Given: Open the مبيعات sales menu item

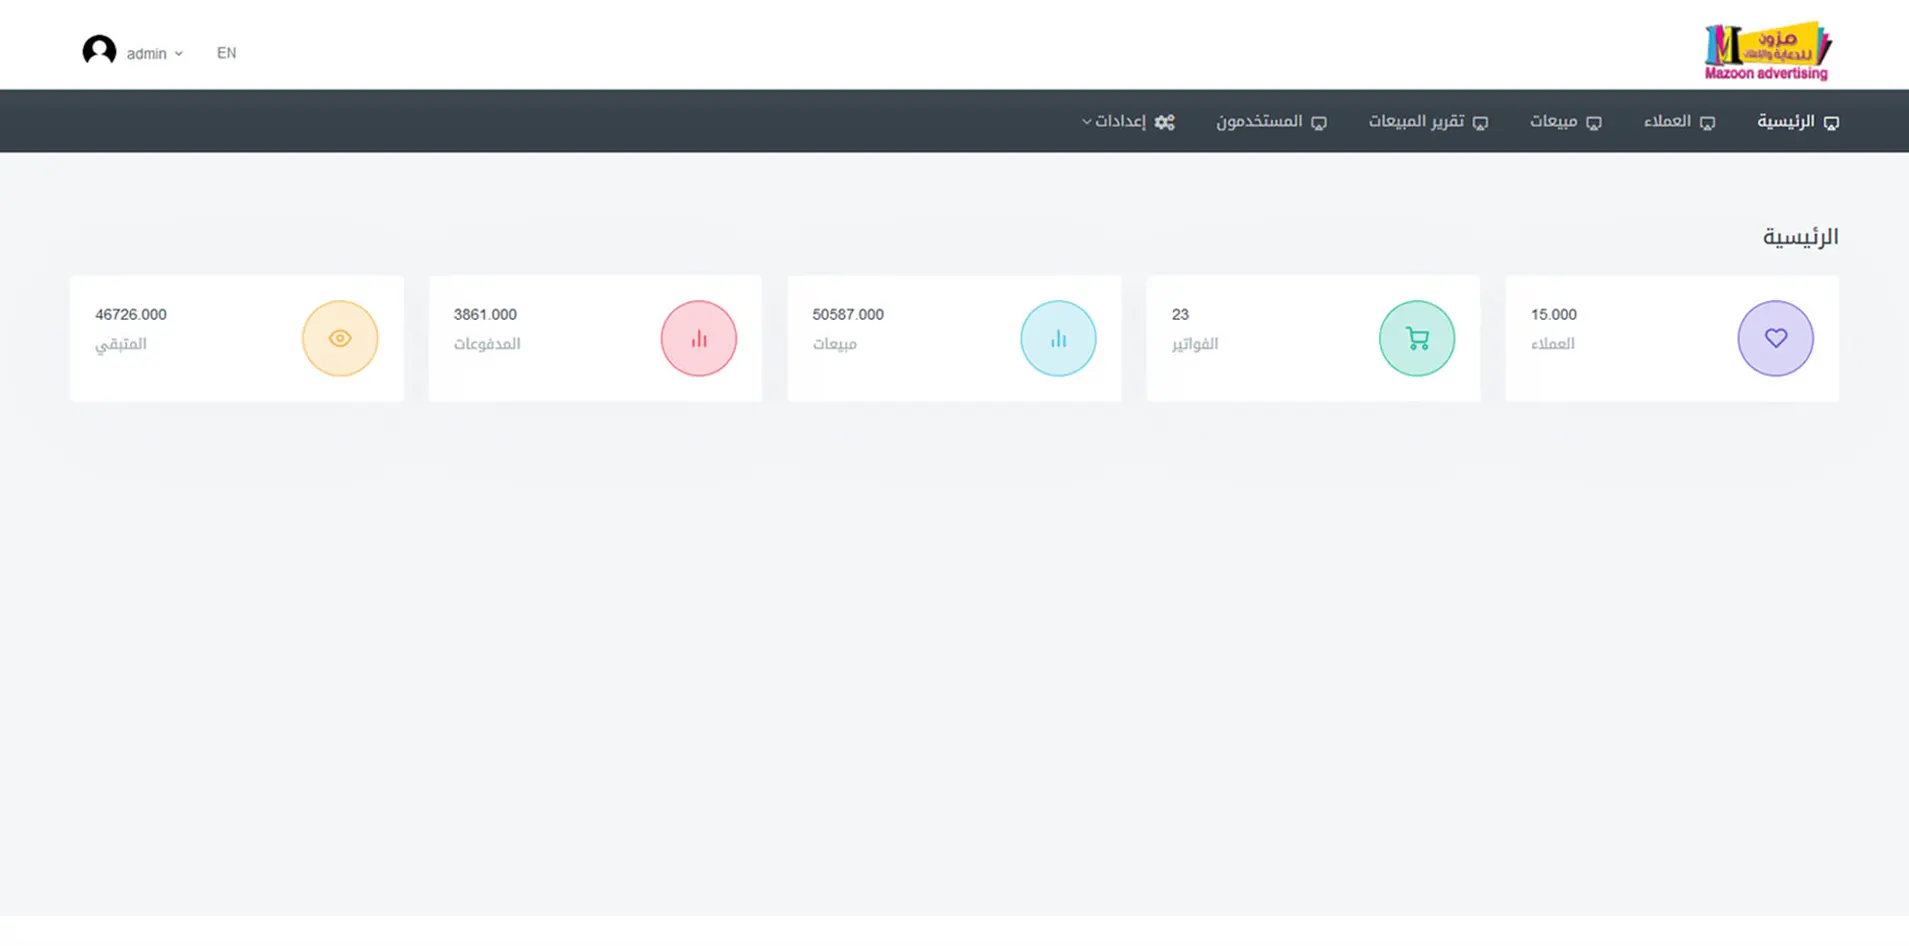Looking at the screenshot, I should coord(1554,122).
